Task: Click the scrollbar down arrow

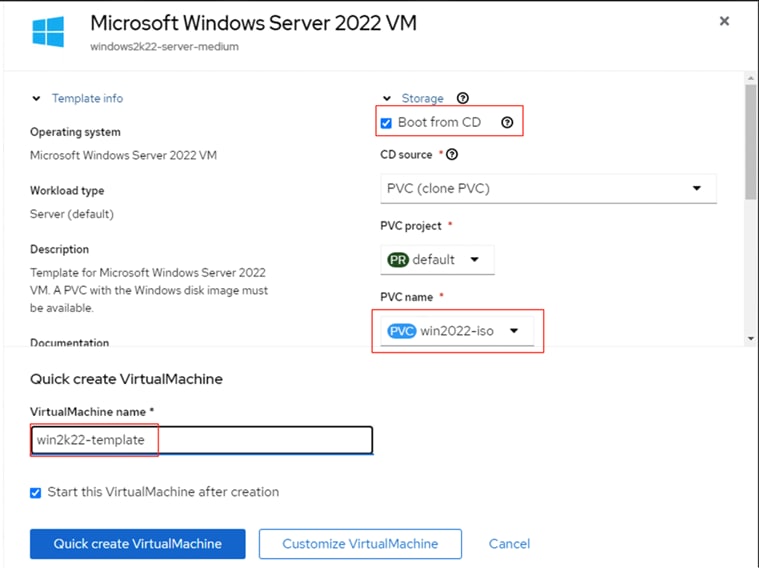Action: [750, 339]
